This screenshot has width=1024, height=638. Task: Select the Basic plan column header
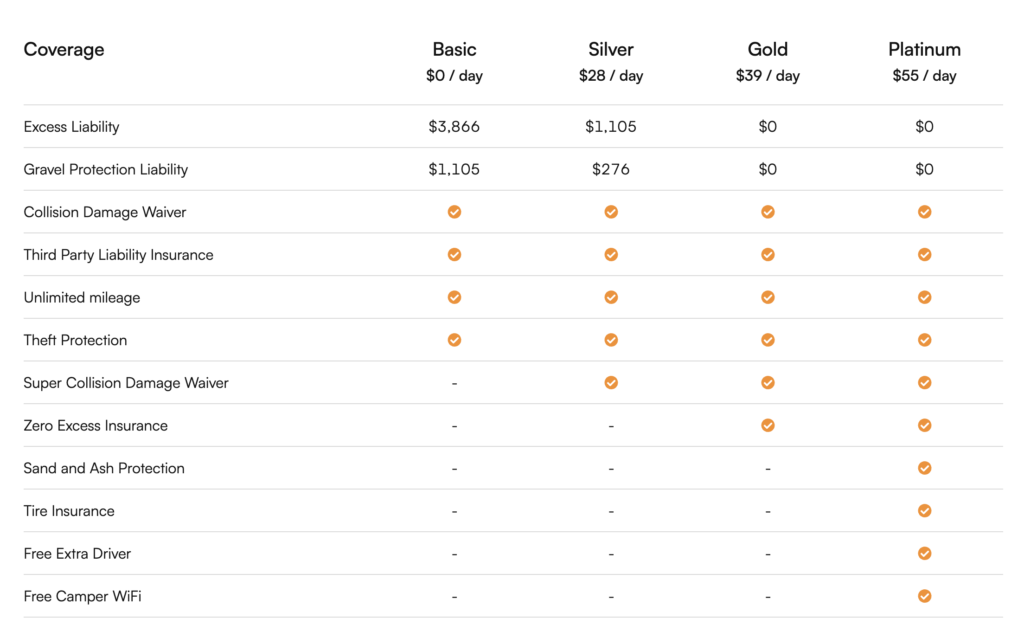(454, 49)
